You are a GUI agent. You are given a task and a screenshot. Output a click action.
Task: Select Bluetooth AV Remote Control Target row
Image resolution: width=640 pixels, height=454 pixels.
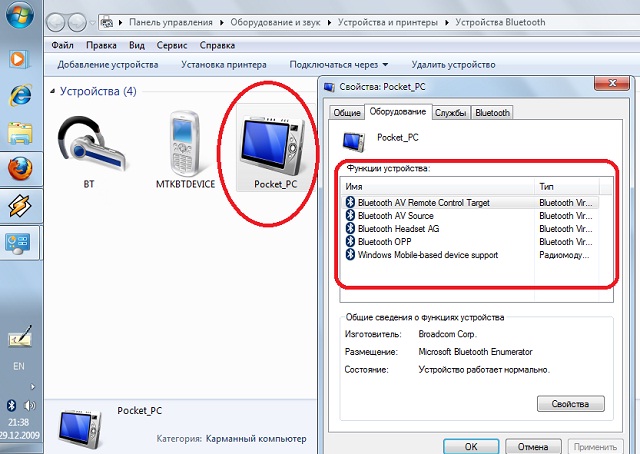[469, 203]
